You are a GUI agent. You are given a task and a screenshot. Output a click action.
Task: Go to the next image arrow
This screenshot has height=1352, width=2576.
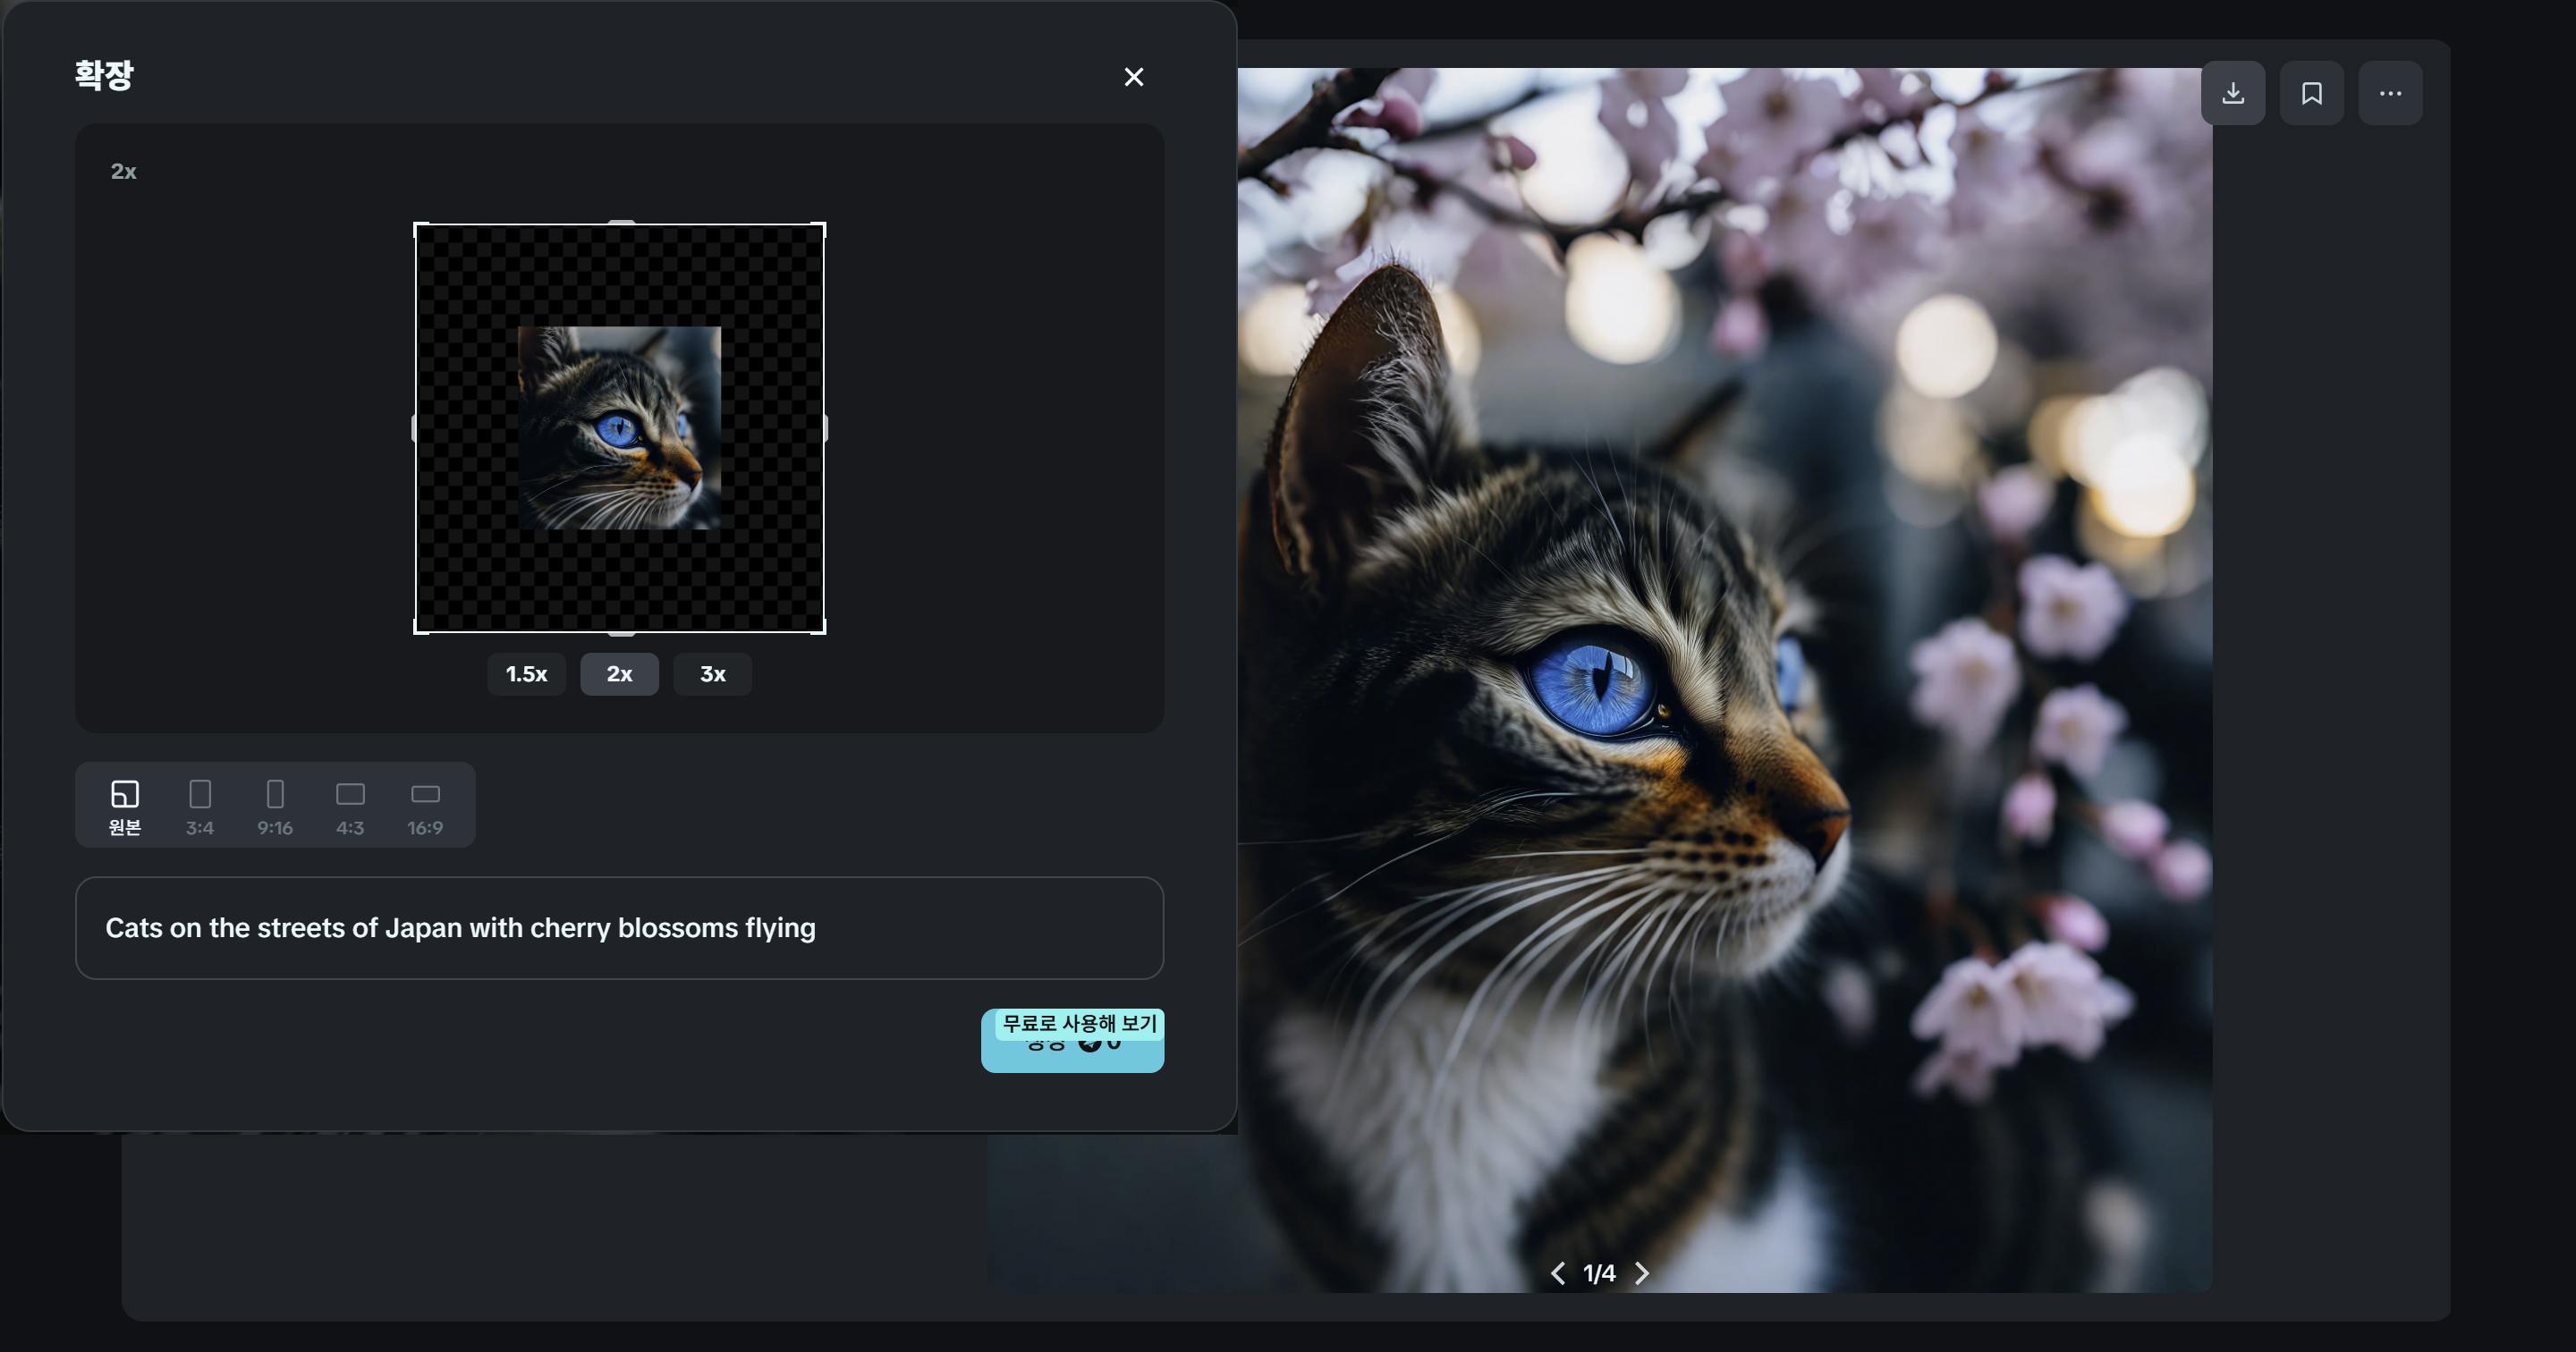pyautogui.click(x=1642, y=1273)
